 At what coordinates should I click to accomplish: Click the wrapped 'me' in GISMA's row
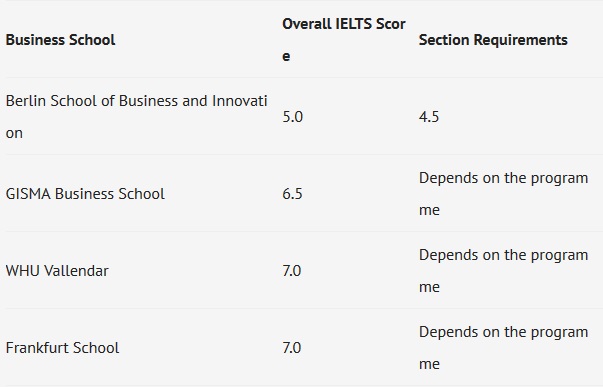point(429,210)
